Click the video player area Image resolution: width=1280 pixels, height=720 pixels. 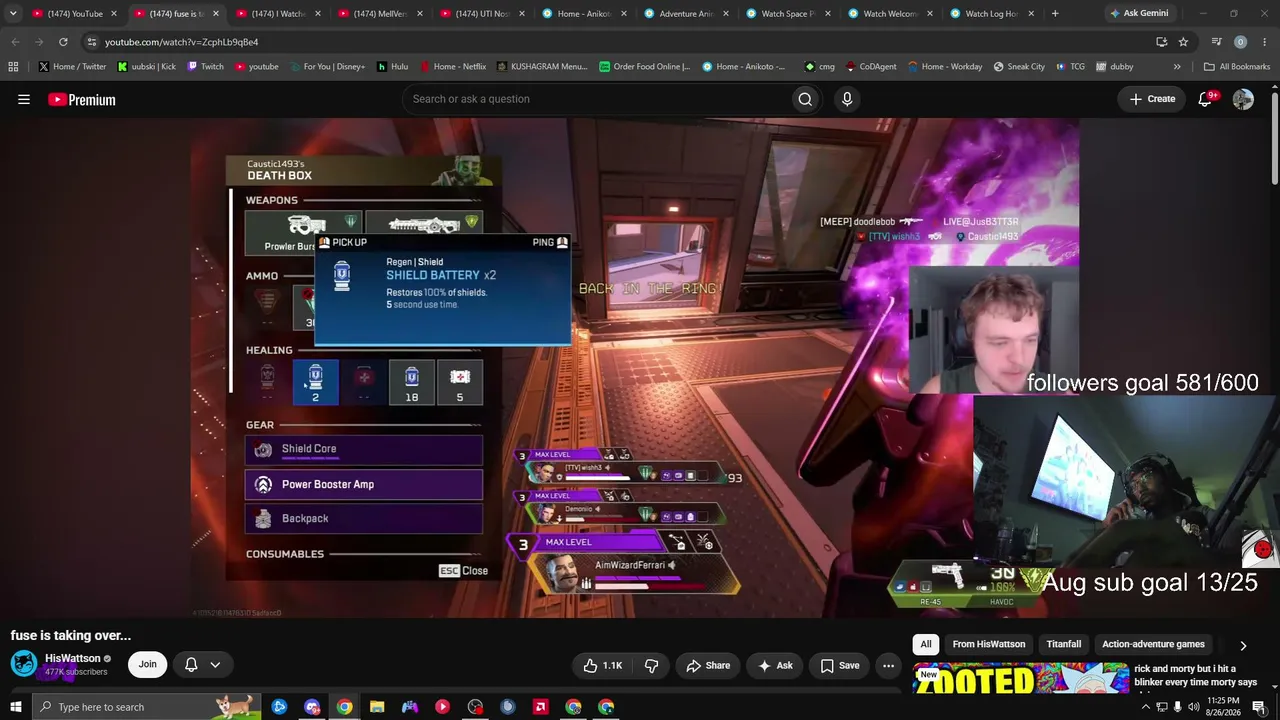[x=635, y=369]
